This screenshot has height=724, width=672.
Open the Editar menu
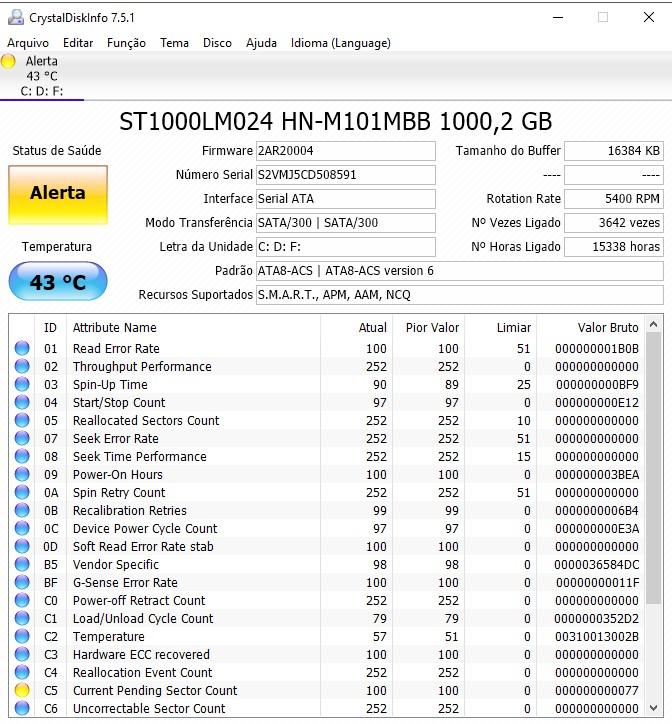(78, 43)
